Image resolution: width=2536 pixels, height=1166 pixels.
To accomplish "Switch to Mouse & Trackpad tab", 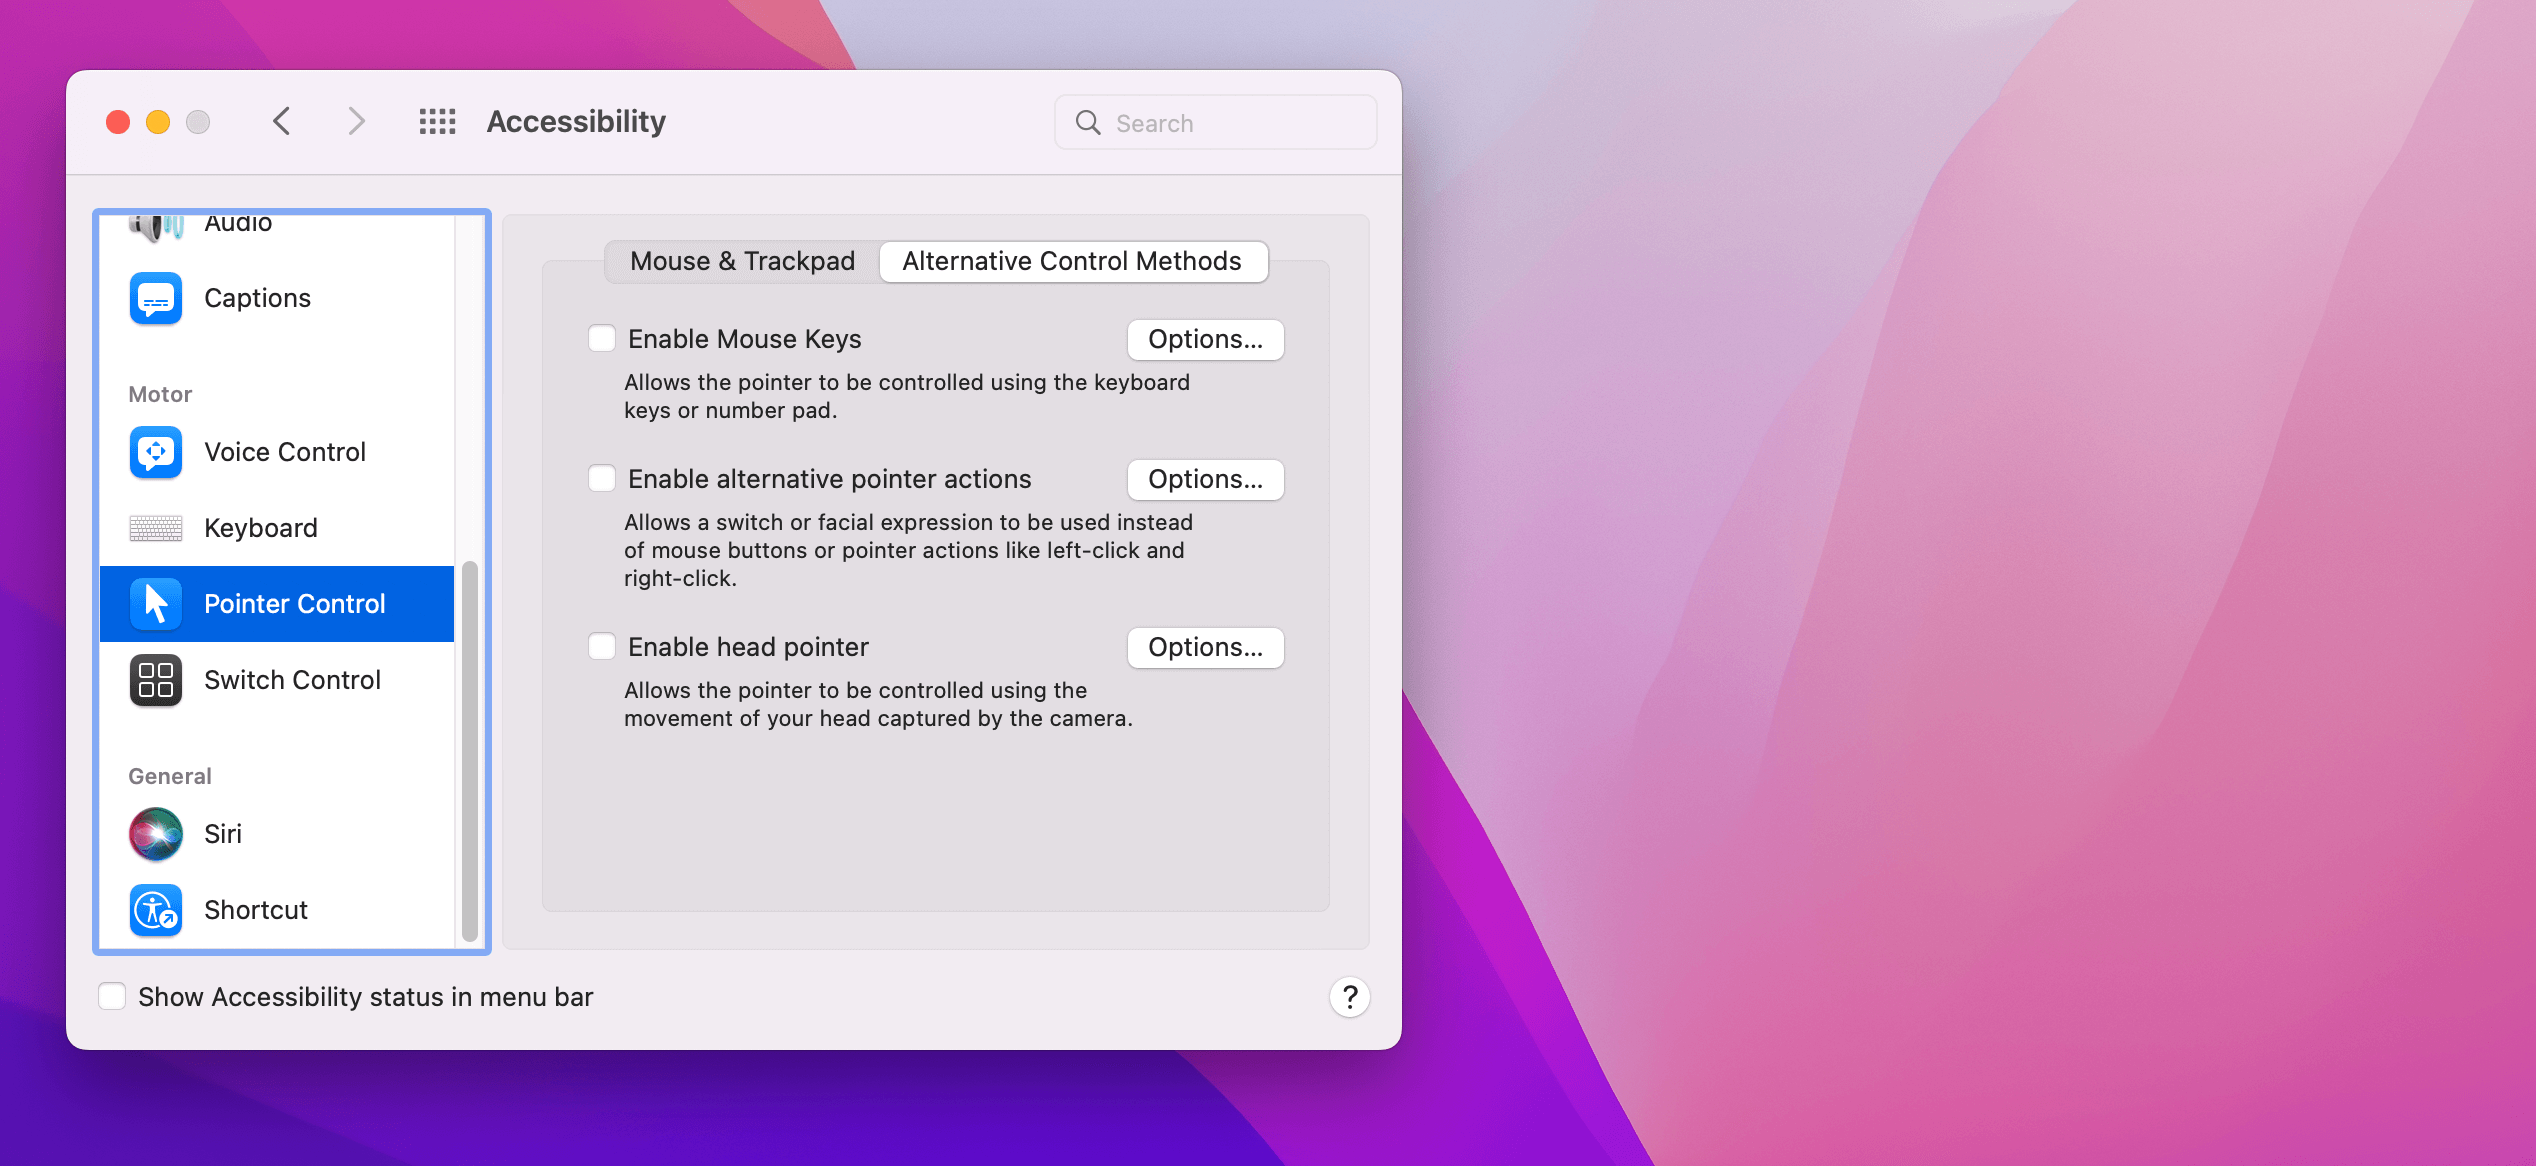I will (x=742, y=262).
